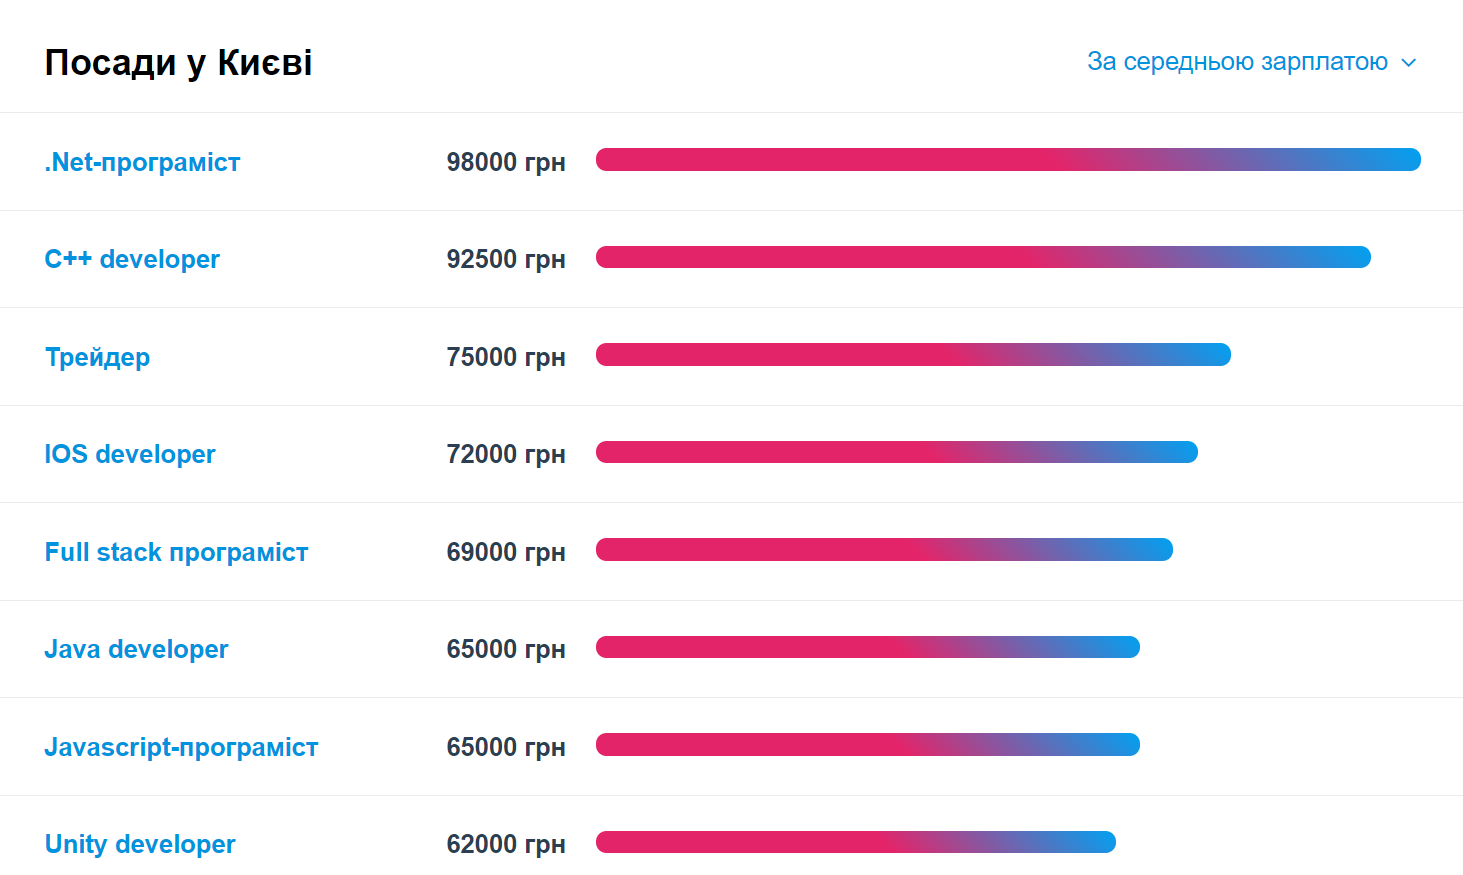Viewport: 1463px width, 875px height.
Task: Click the Трейдер salary bar
Action: (x=913, y=355)
